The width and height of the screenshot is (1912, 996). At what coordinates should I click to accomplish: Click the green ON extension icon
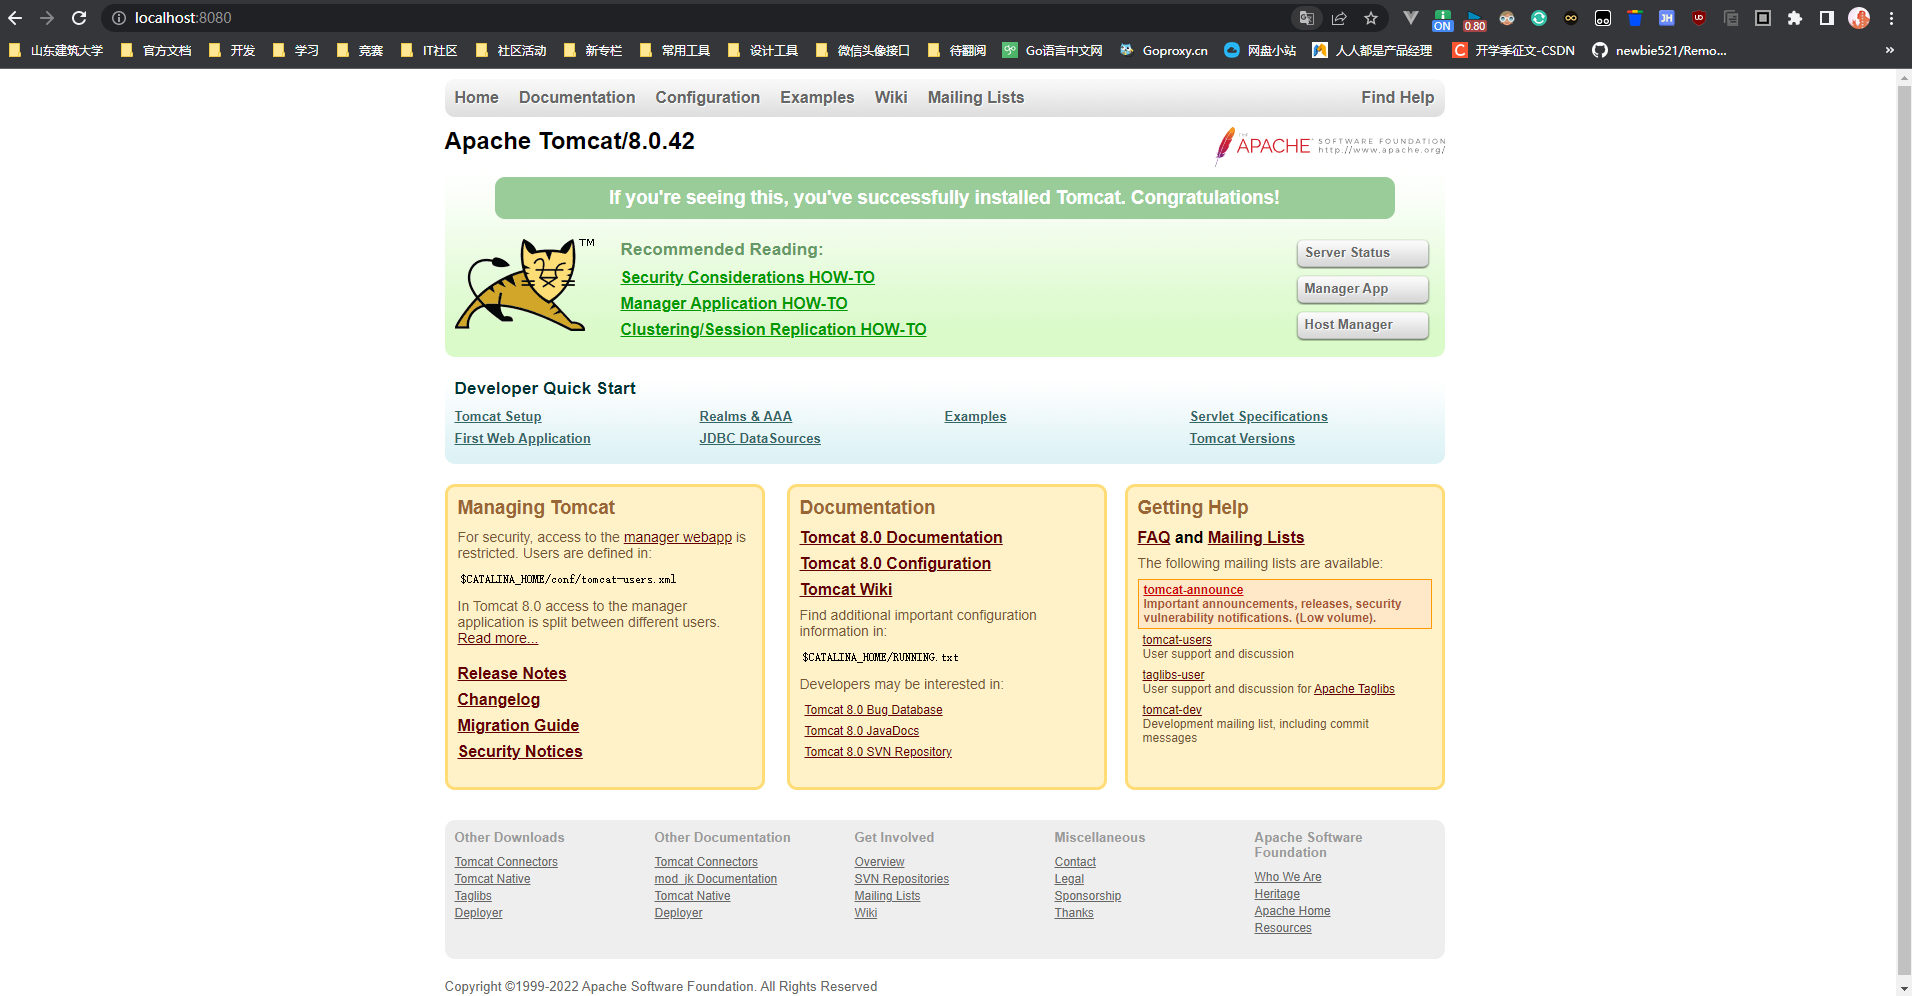tap(1442, 20)
